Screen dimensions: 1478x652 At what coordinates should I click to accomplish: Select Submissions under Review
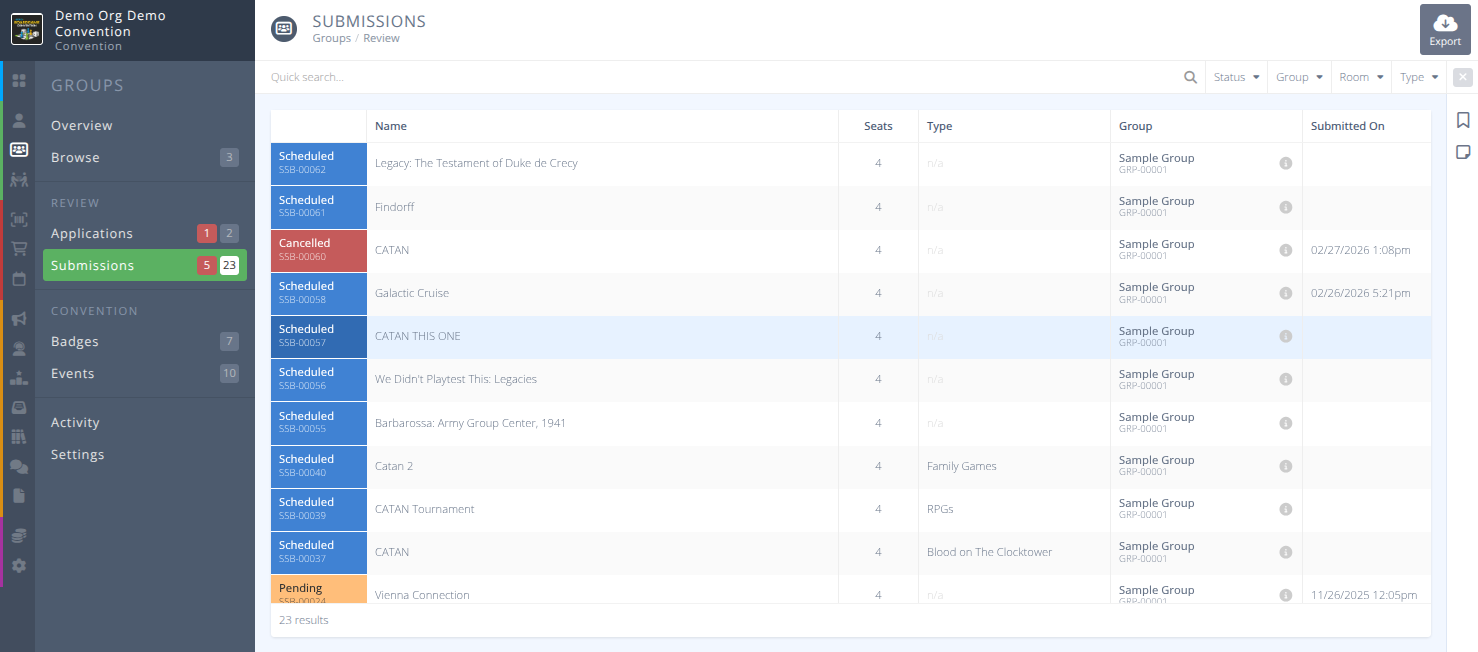click(145, 265)
